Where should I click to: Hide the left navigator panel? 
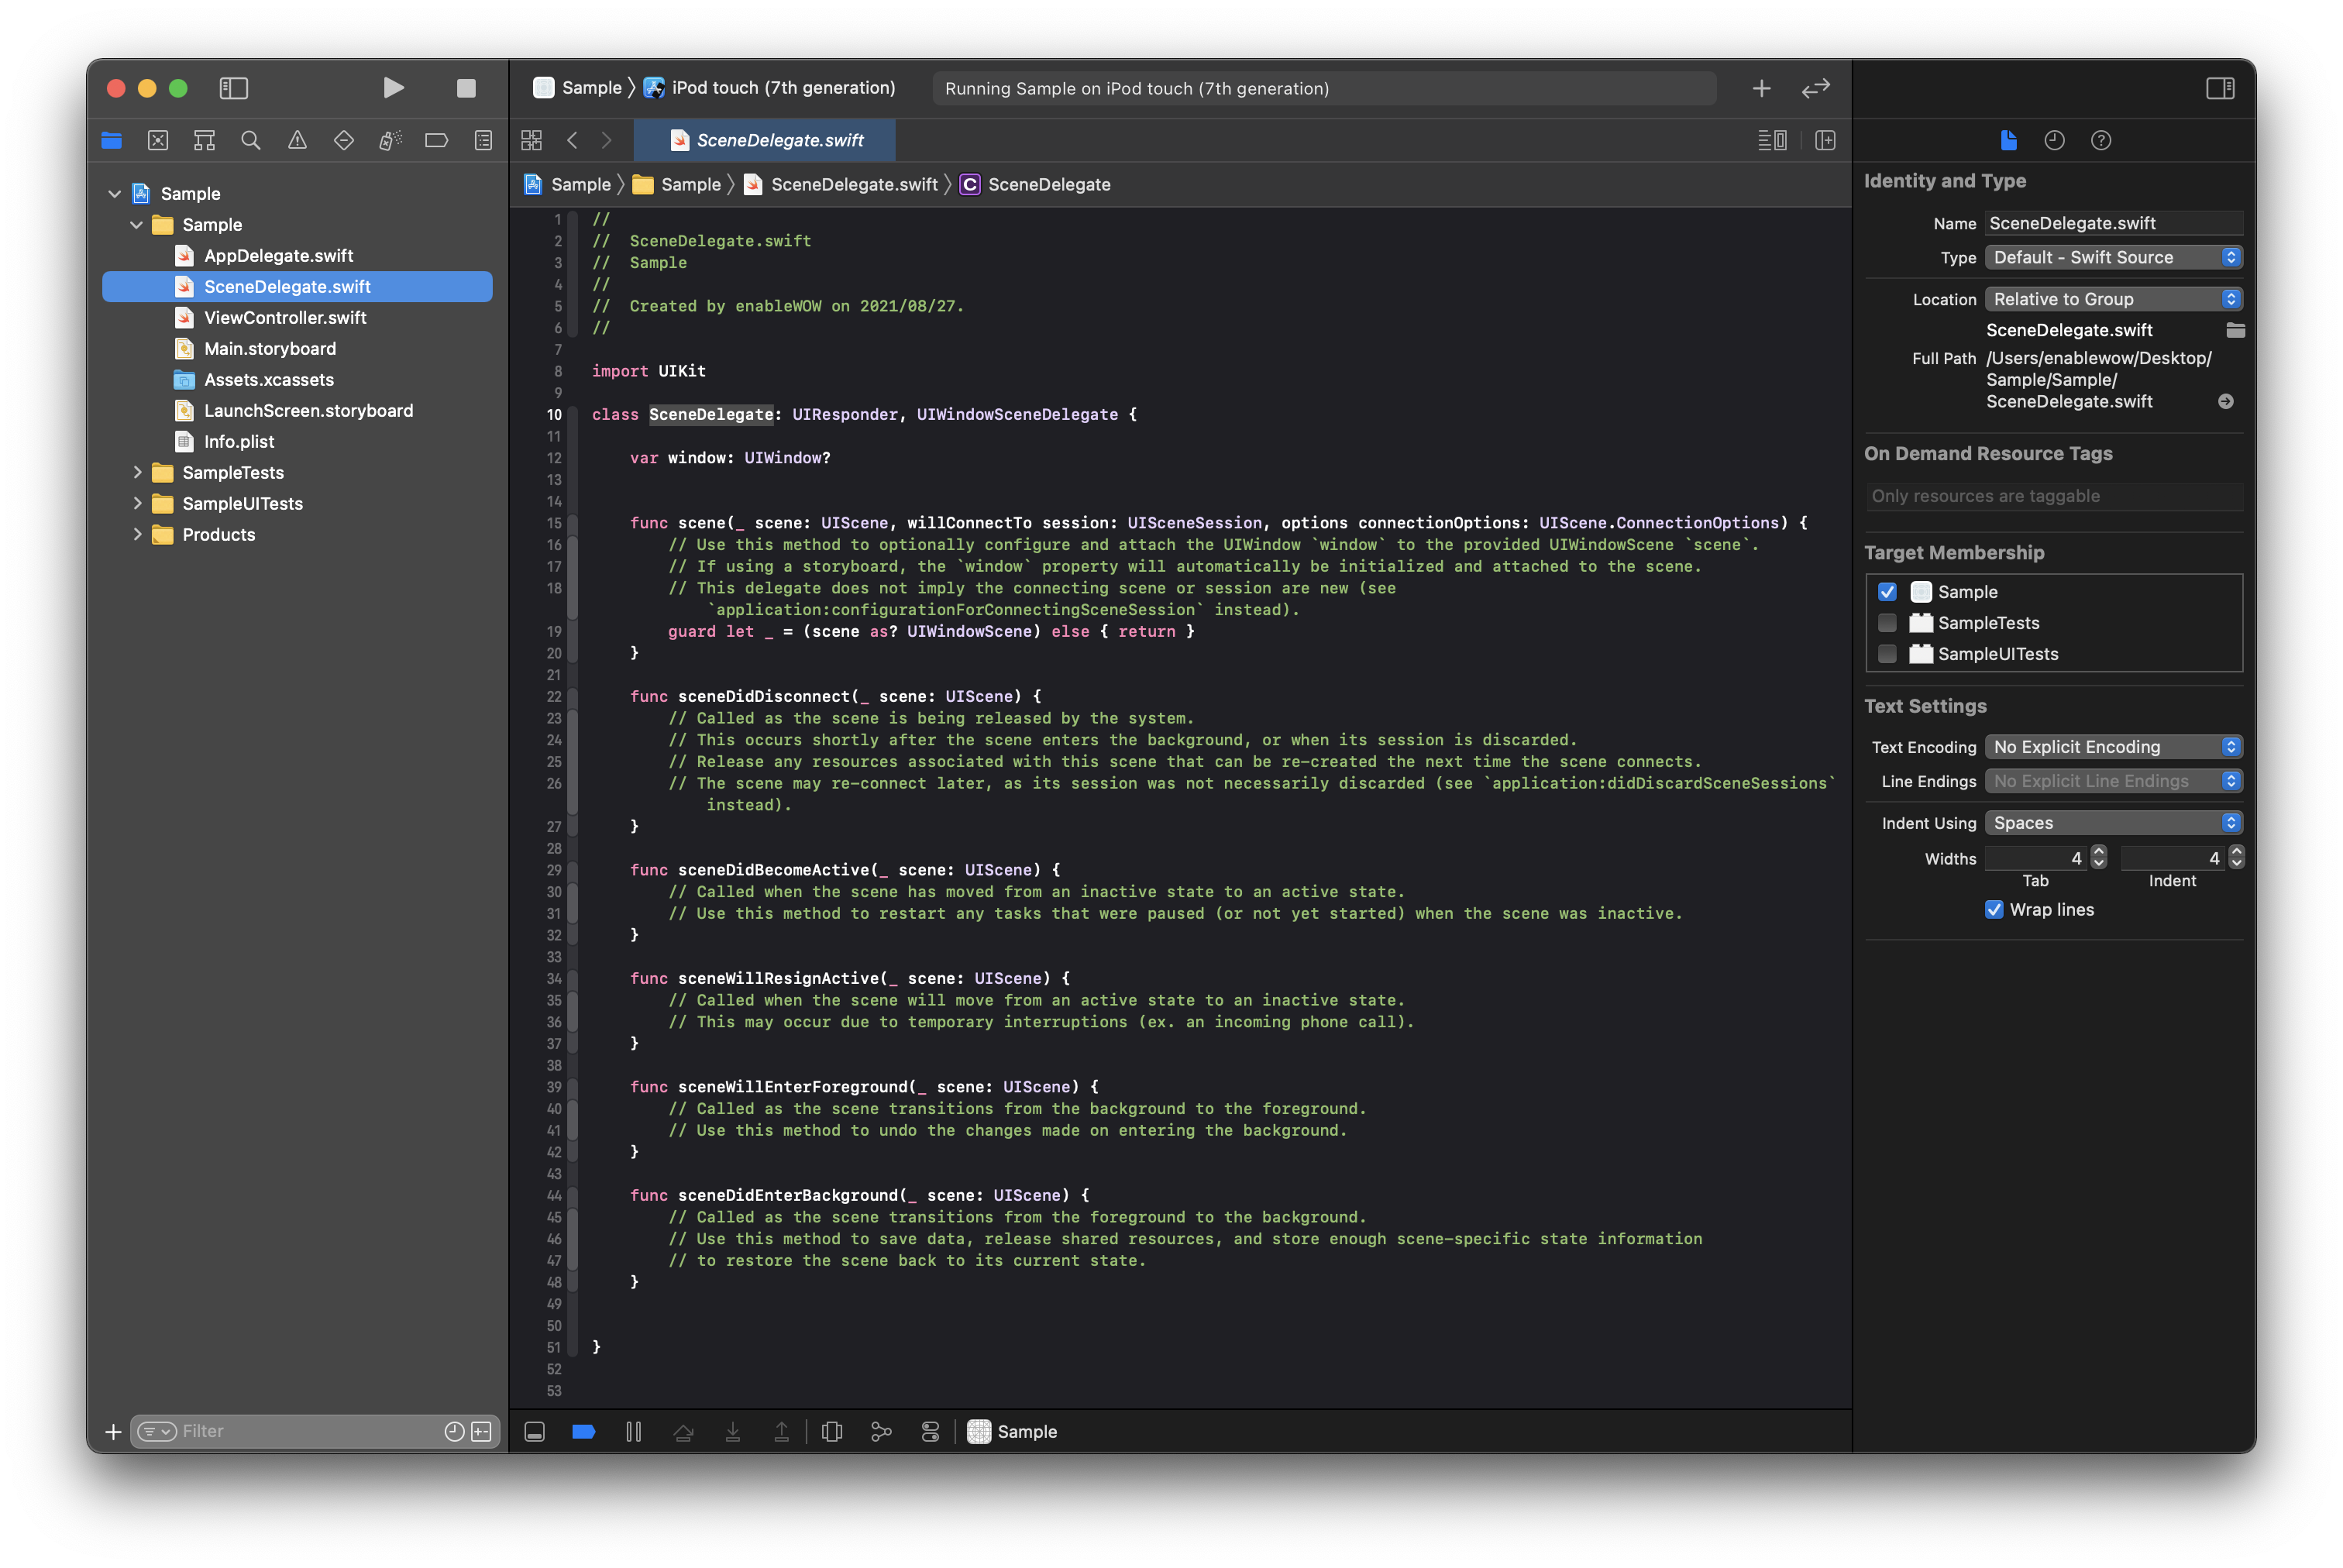pos(233,88)
